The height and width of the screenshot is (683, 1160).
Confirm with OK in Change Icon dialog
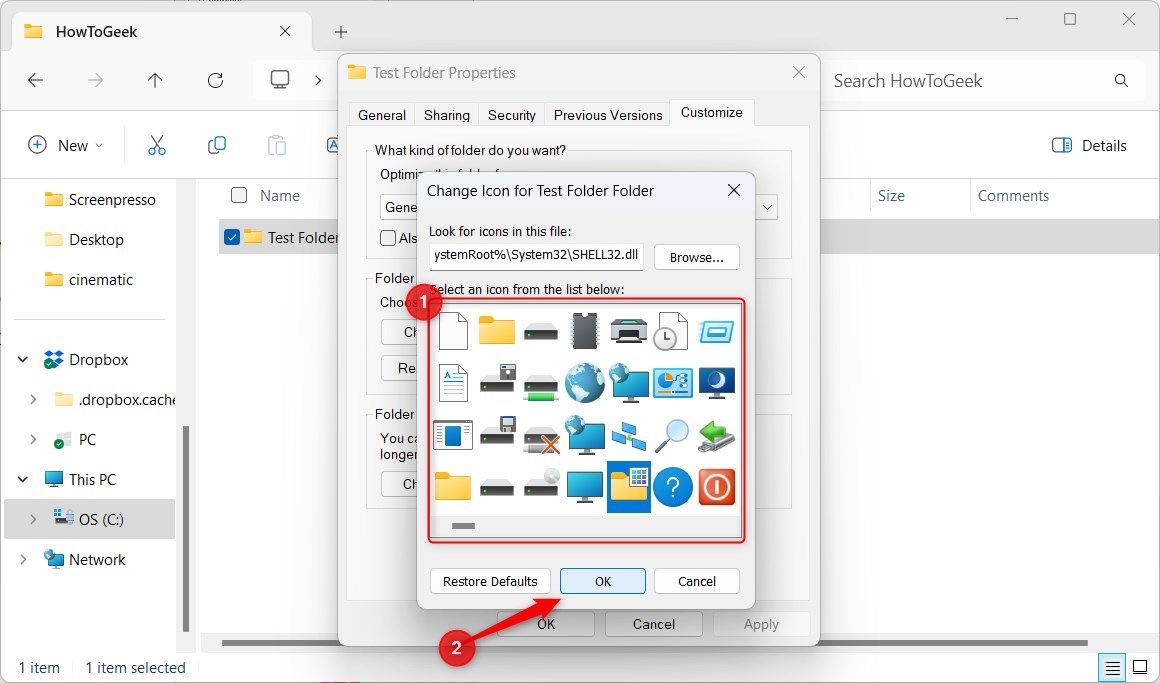click(x=603, y=582)
